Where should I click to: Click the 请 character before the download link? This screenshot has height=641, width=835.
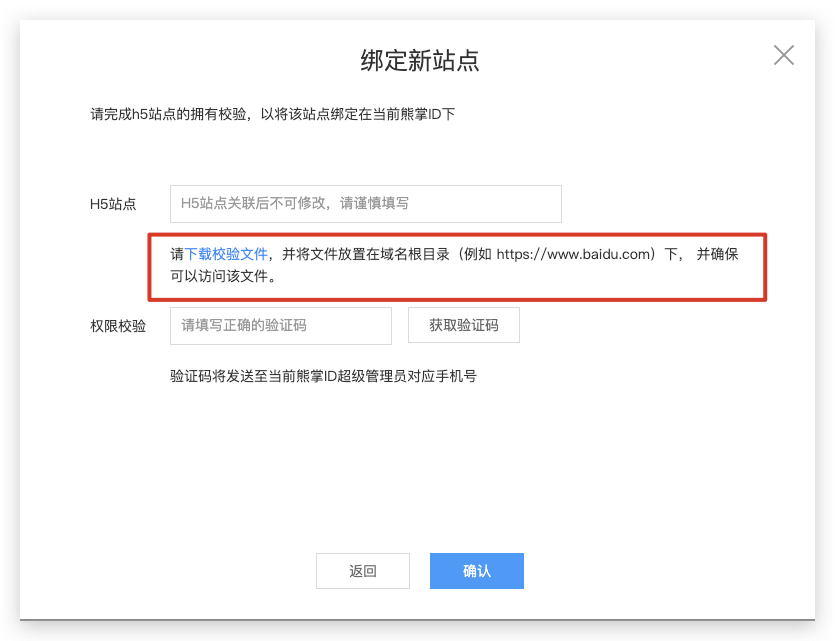click(177, 254)
